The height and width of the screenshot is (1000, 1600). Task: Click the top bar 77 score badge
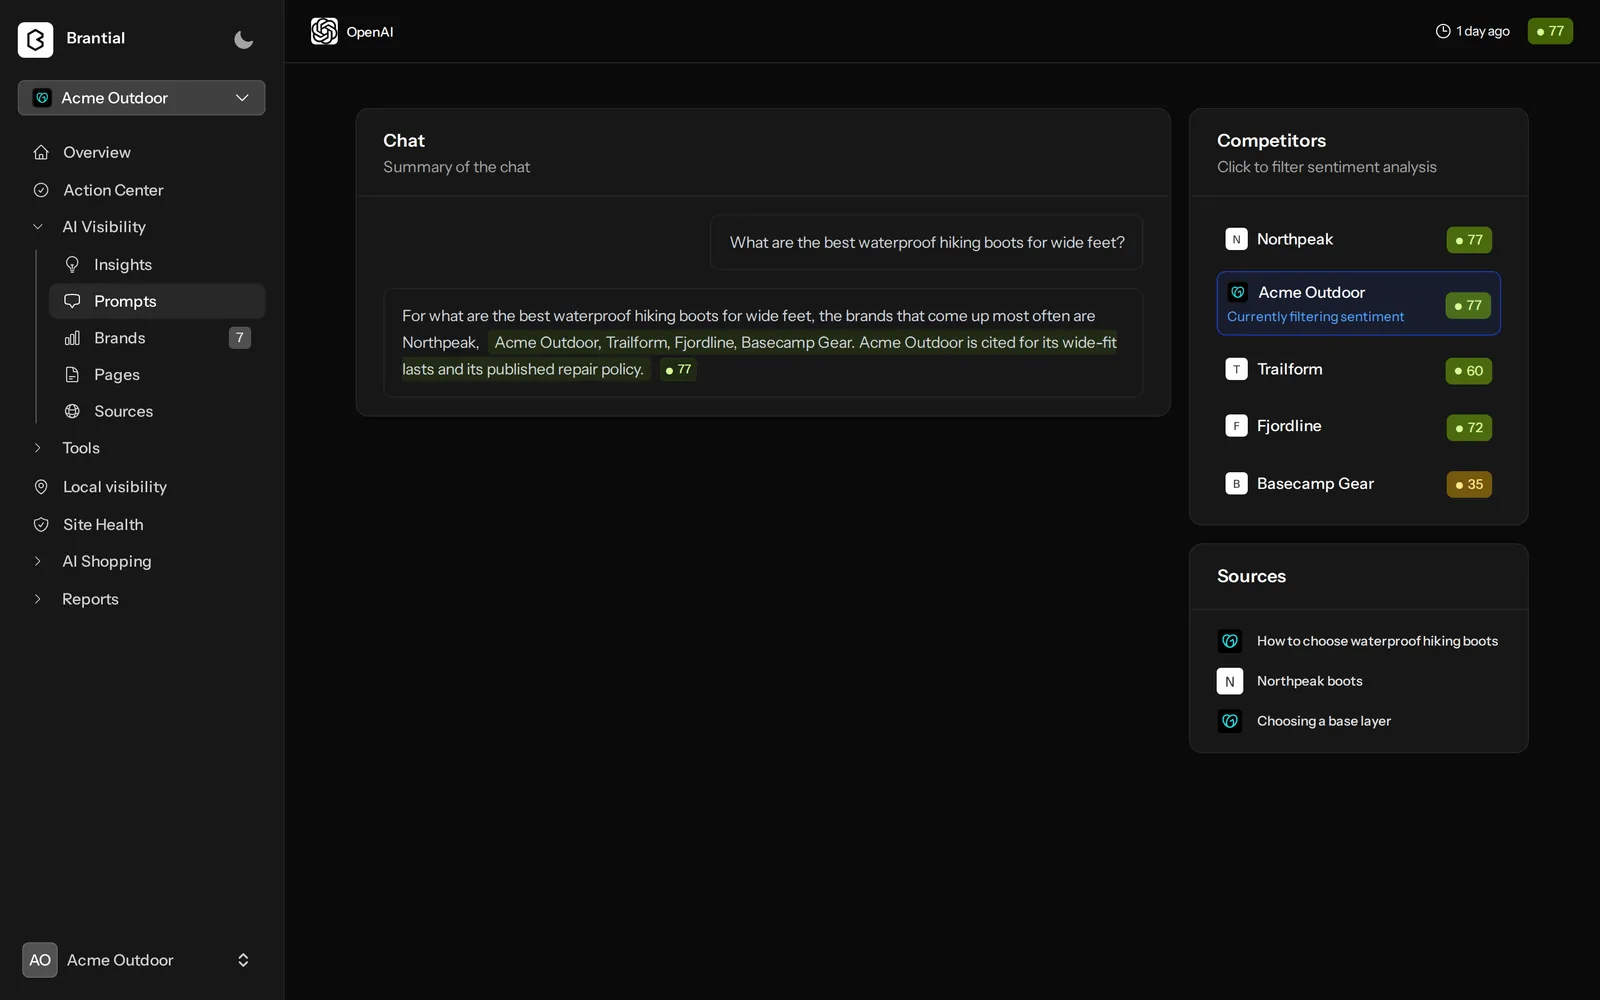[1550, 31]
